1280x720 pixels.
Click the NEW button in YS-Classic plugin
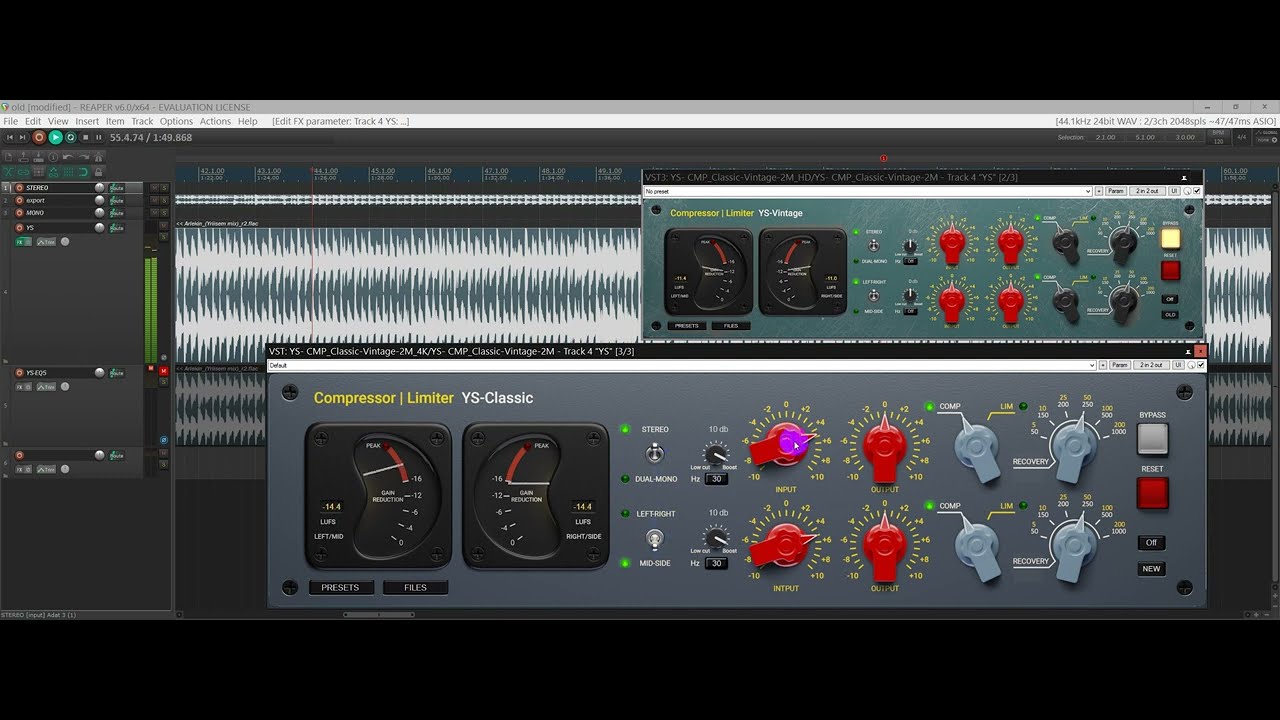[x=1152, y=569]
